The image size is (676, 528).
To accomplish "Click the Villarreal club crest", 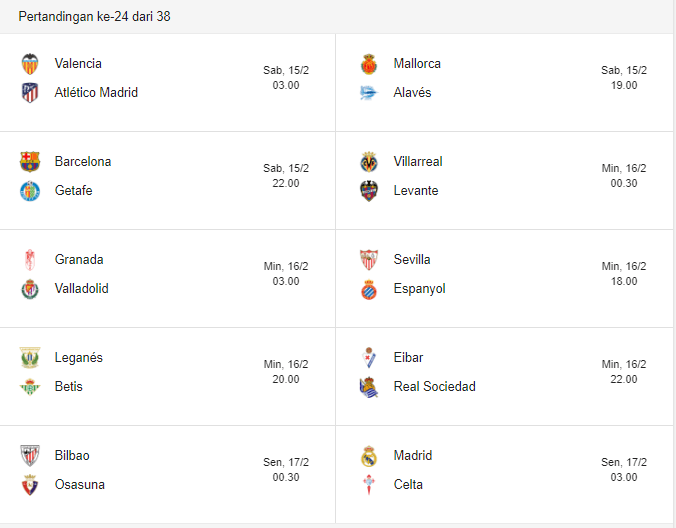I will click(369, 162).
